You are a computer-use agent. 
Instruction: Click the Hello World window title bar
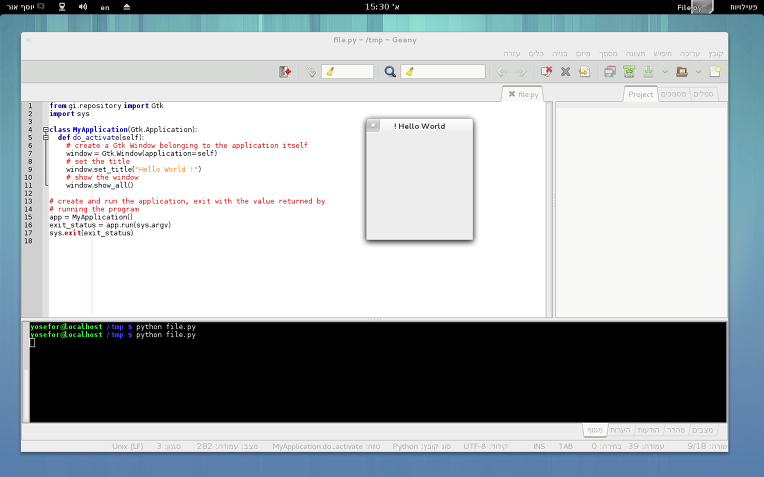pyautogui.click(x=420, y=126)
